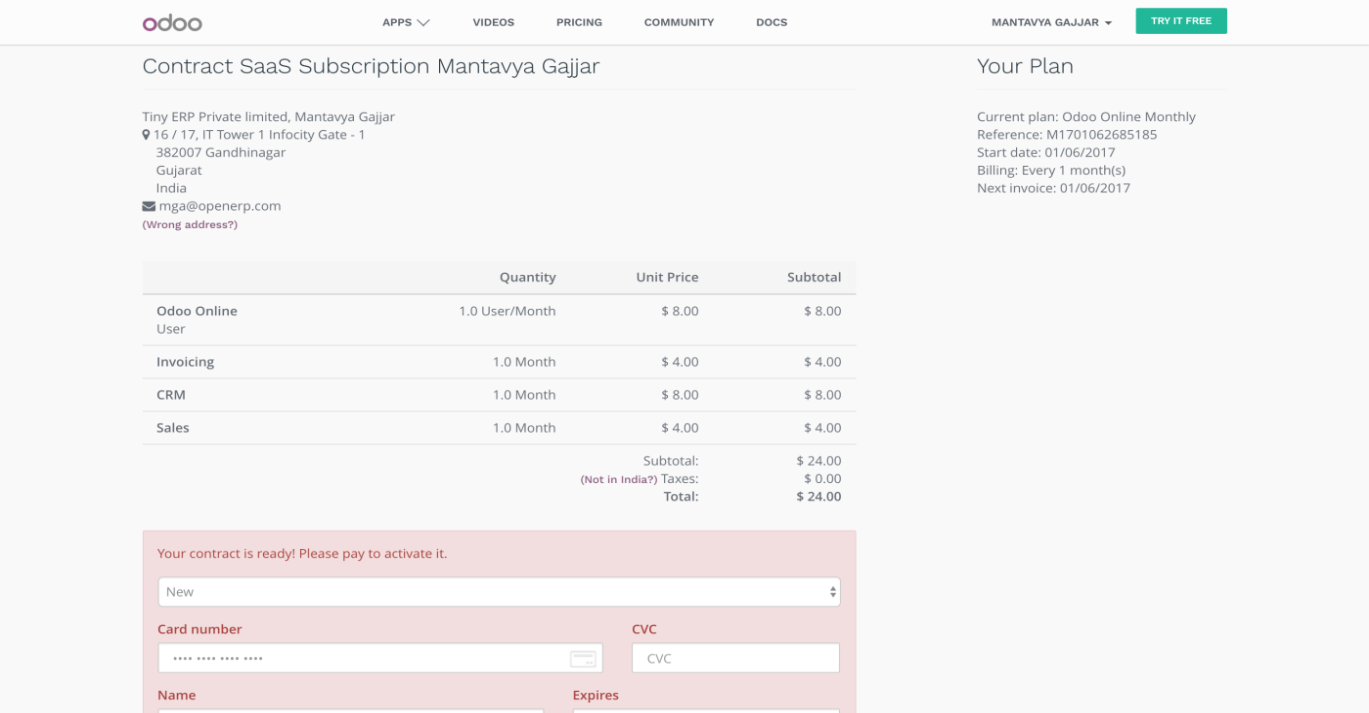Click the Your Plan heading

tap(1025, 67)
